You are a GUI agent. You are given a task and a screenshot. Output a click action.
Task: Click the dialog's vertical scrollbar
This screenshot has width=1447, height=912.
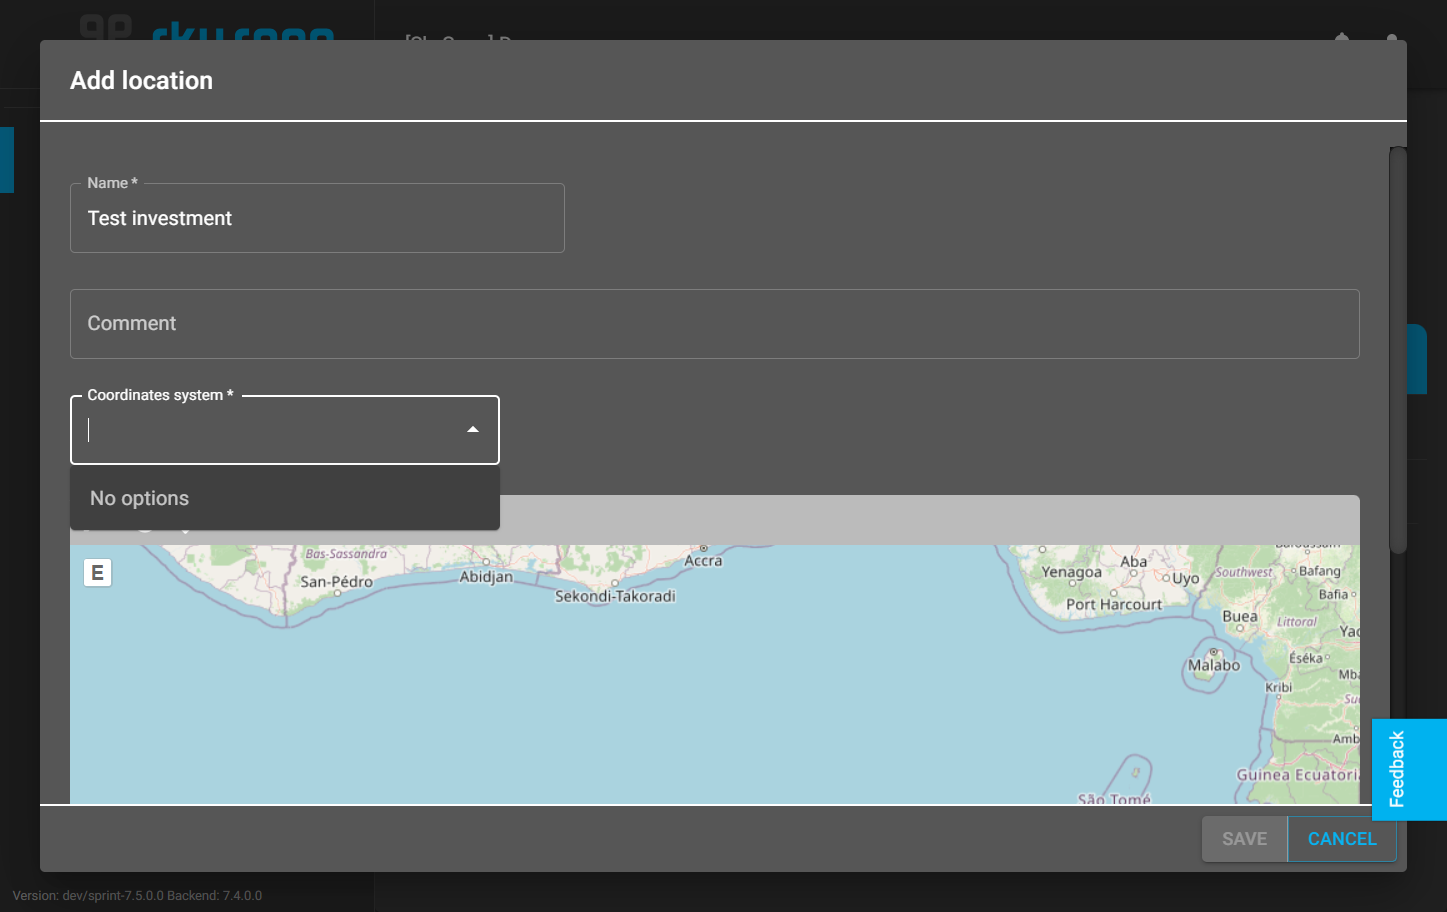(1398, 350)
